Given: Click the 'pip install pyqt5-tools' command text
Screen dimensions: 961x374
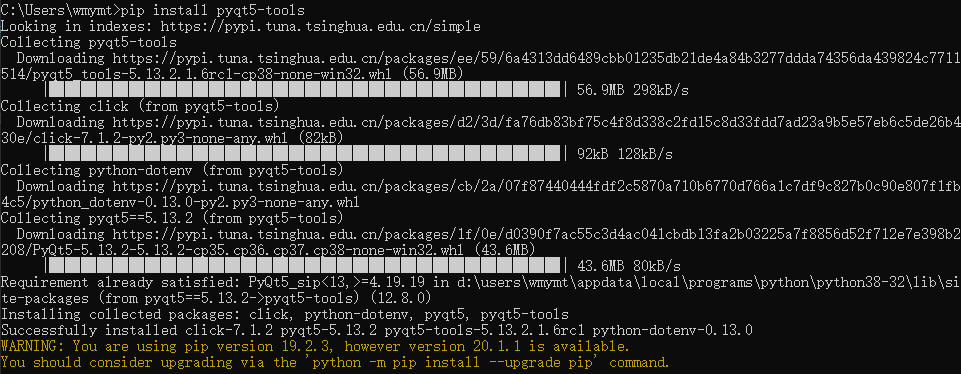Looking at the screenshot, I should (210, 10).
